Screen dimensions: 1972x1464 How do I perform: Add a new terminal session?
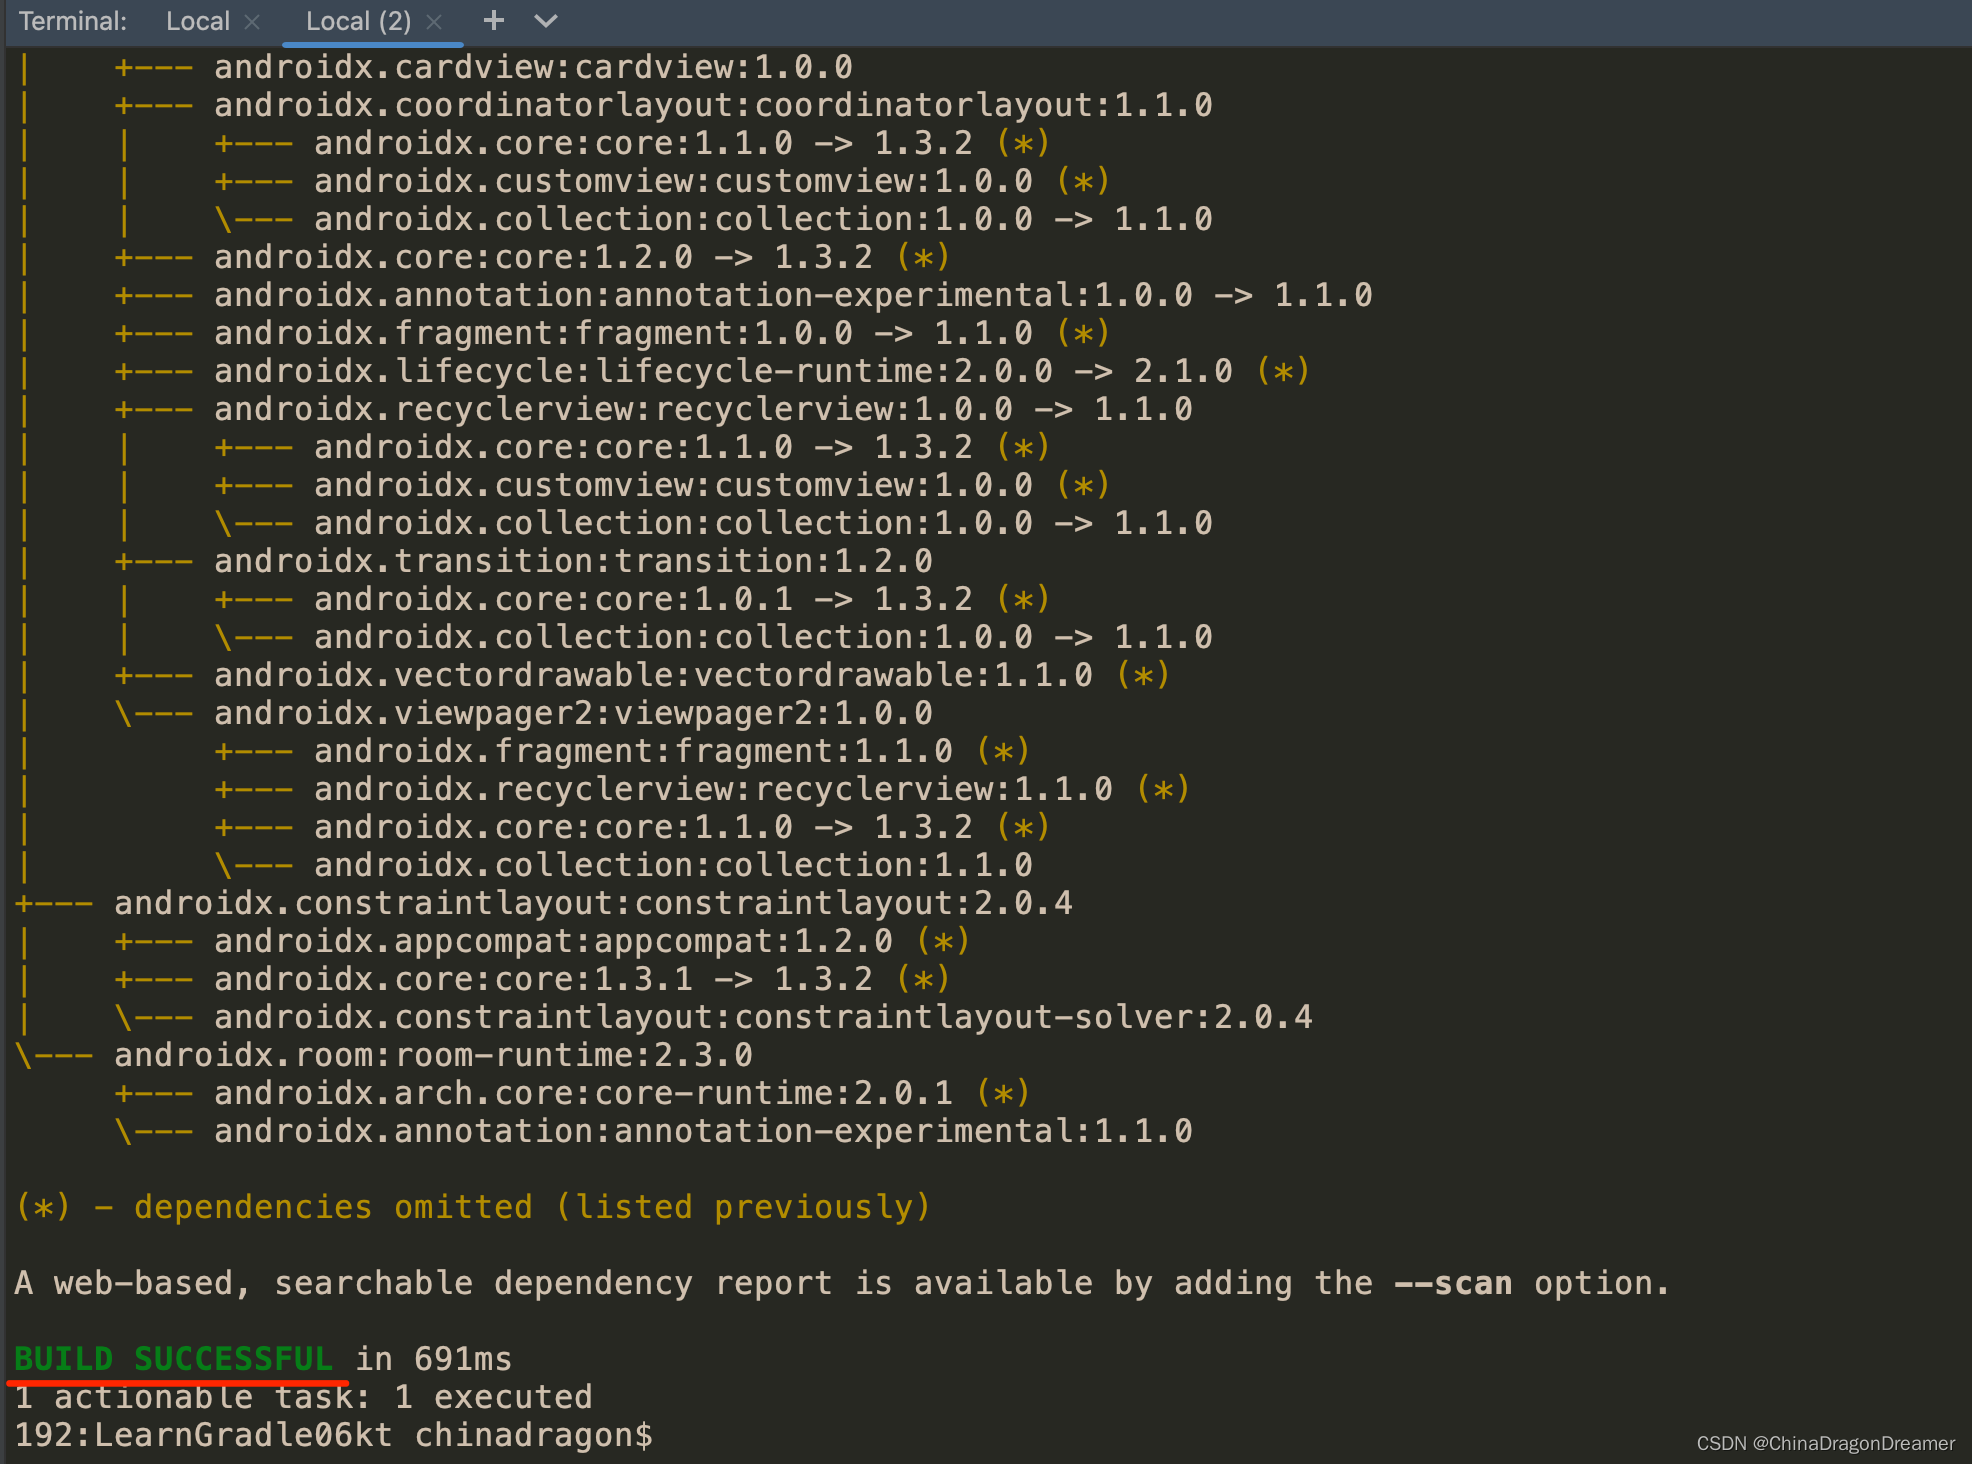(493, 21)
